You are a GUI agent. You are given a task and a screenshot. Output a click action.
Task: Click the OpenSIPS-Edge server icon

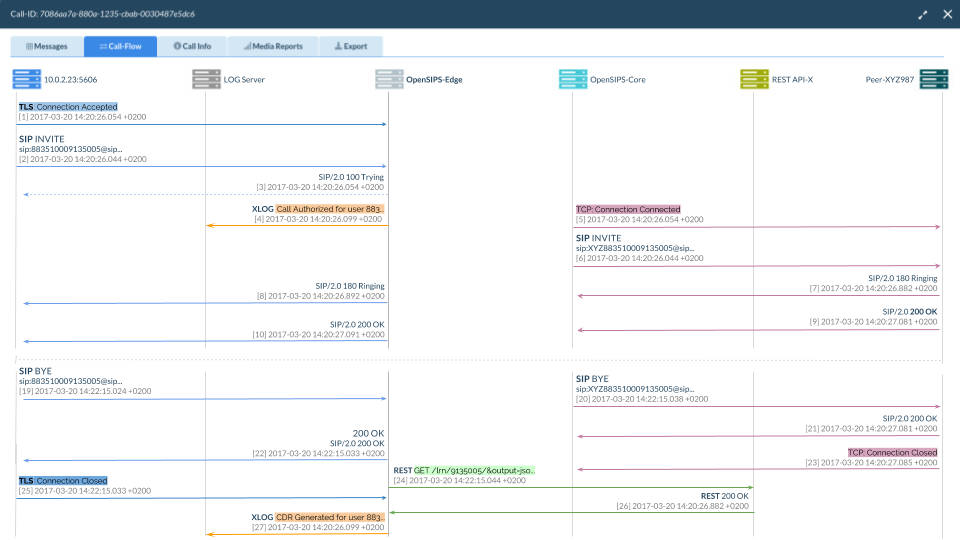[388, 79]
